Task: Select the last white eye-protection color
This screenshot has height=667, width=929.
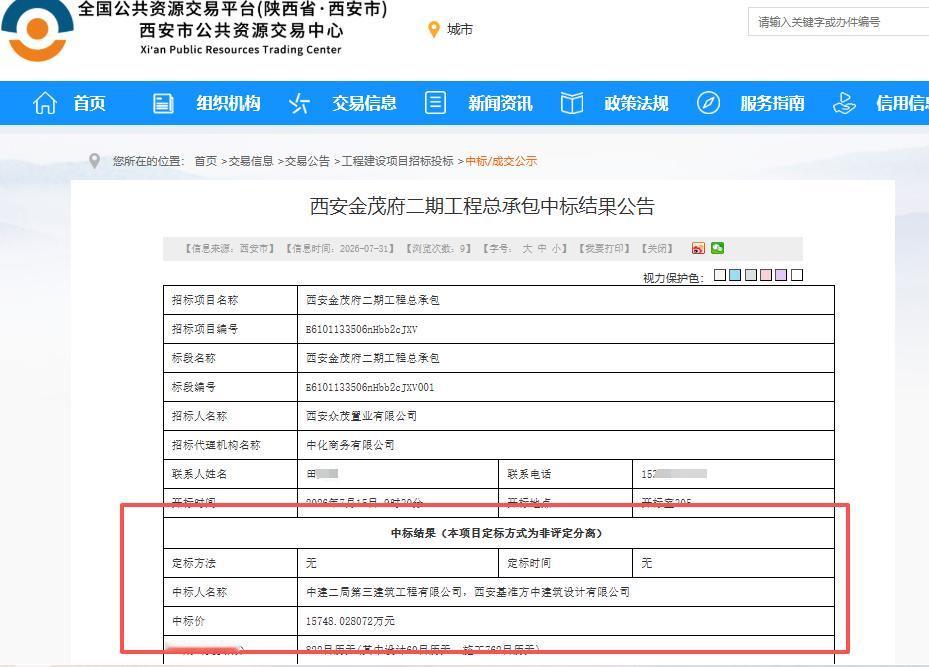Action: (797, 275)
